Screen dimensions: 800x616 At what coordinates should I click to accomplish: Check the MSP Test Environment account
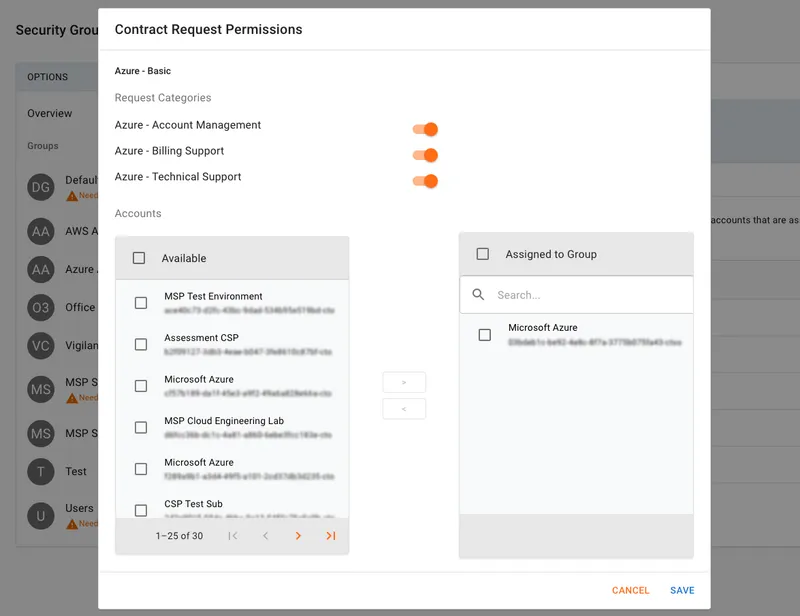tap(141, 303)
